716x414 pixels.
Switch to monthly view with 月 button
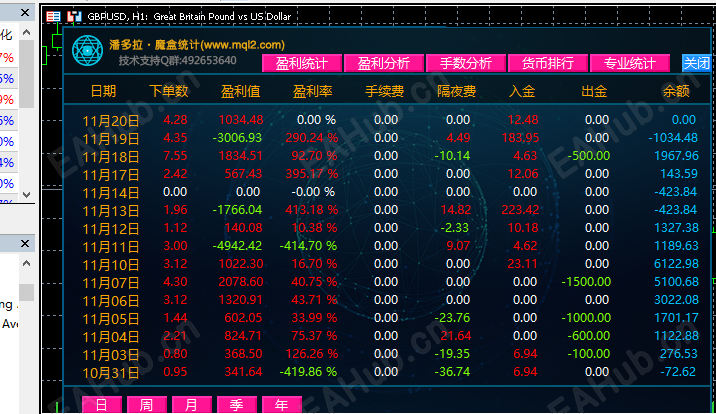[x=192, y=405]
